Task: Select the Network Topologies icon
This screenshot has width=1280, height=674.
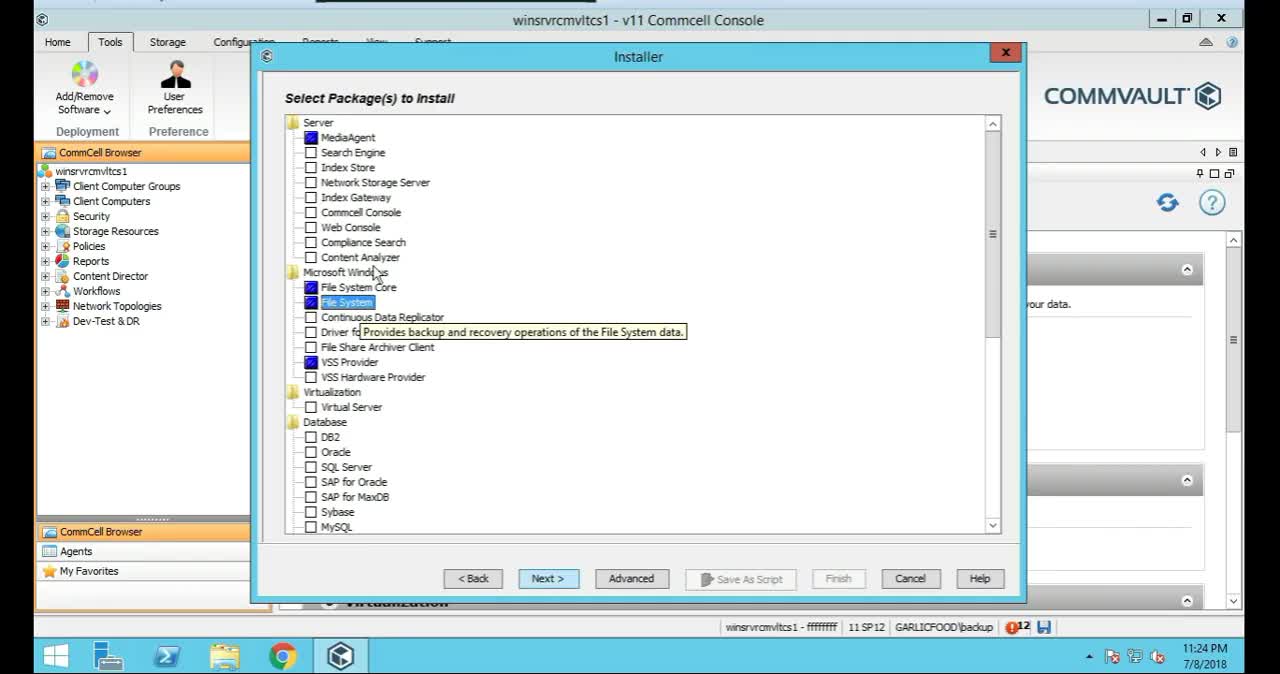Action: (62, 306)
